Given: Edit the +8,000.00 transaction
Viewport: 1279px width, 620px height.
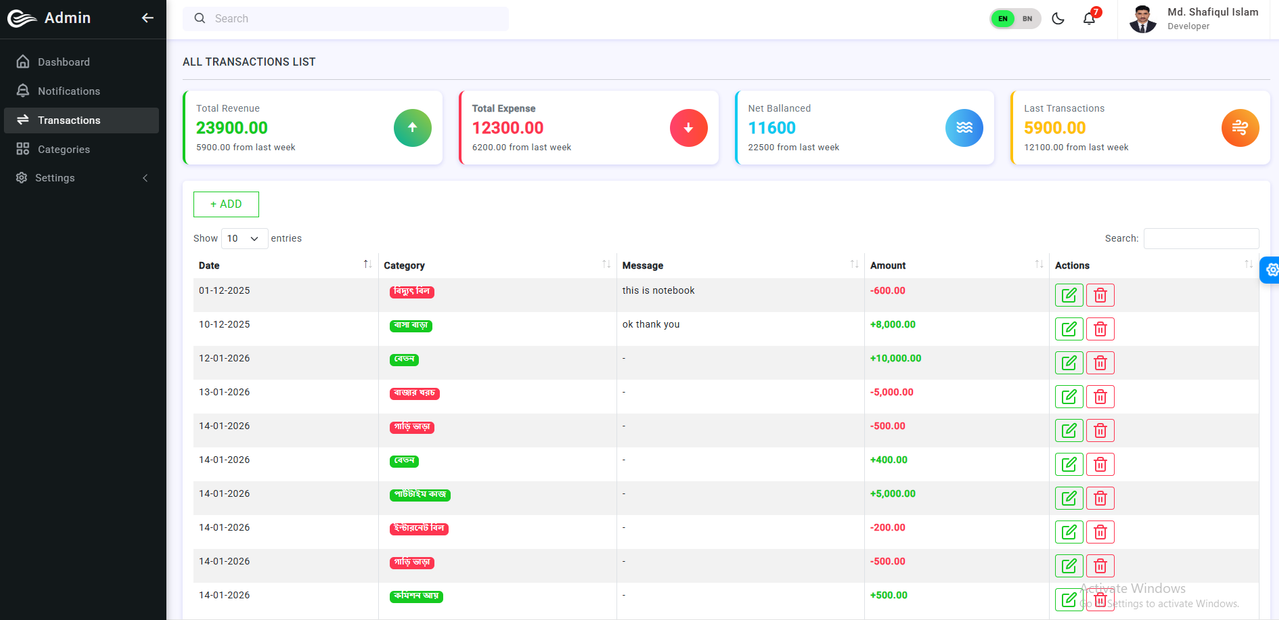Looking at the screenshot, I should click(x=1069, y=329).
